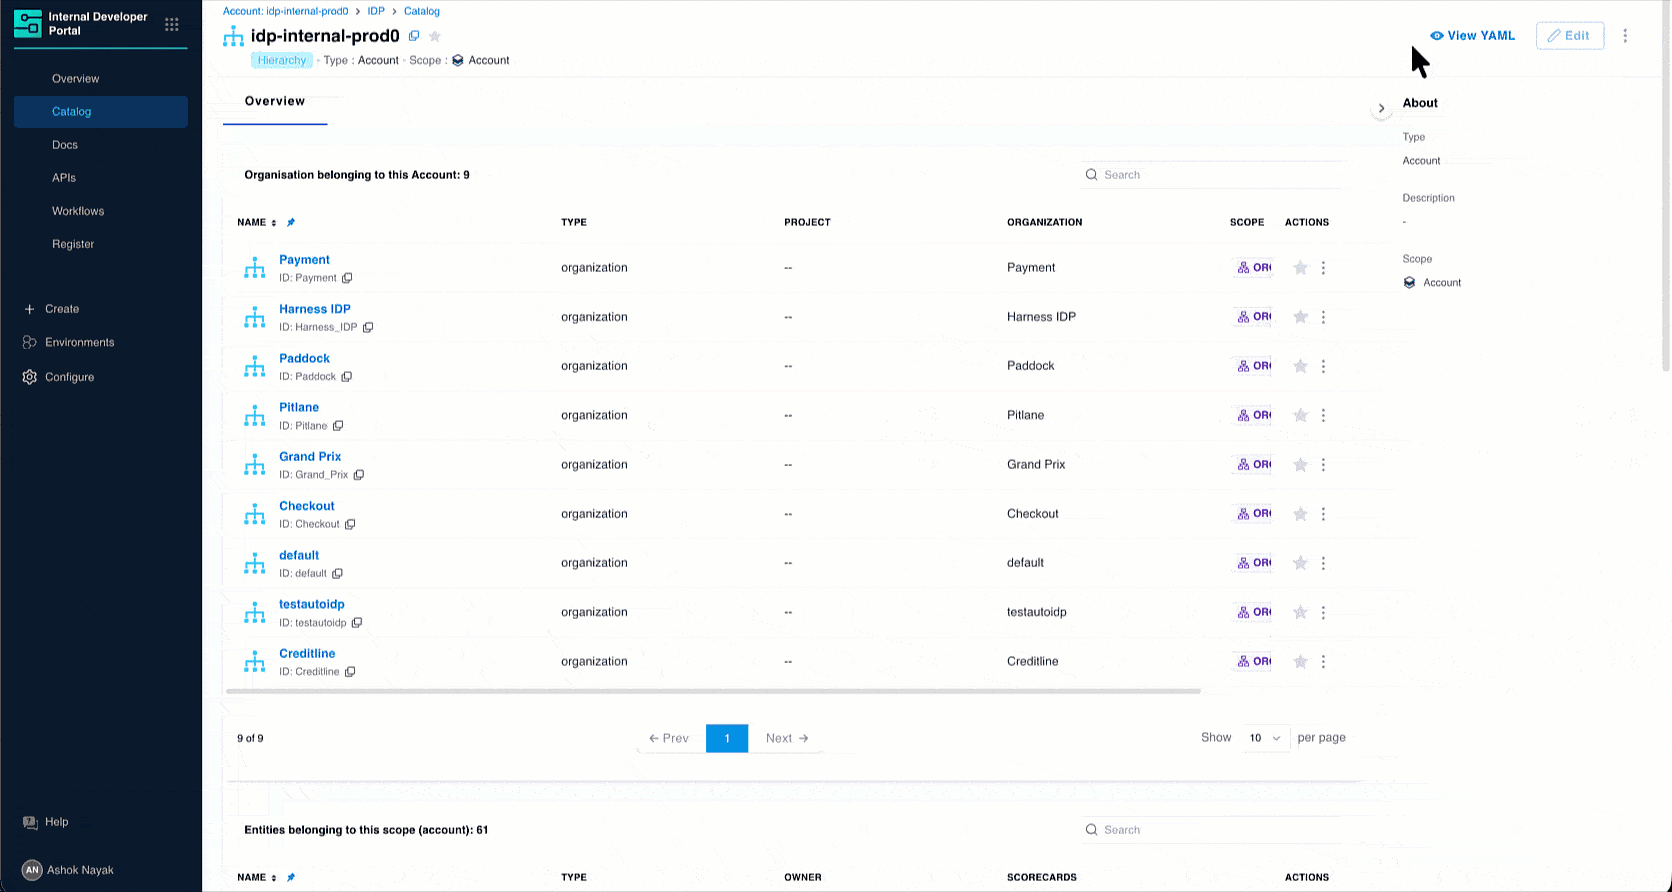1672x892 pixels.
Task: Open the Grand Prix organization link
Action: tap(310, 457)
